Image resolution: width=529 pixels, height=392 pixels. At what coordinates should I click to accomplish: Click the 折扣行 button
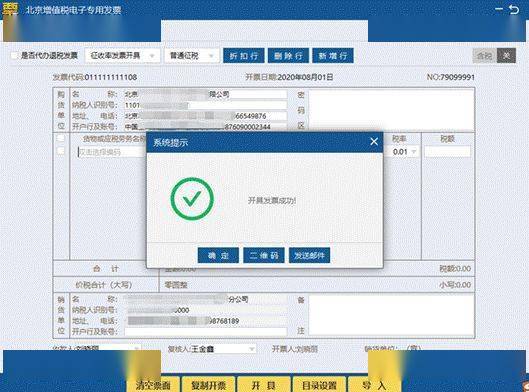(244, 56)
